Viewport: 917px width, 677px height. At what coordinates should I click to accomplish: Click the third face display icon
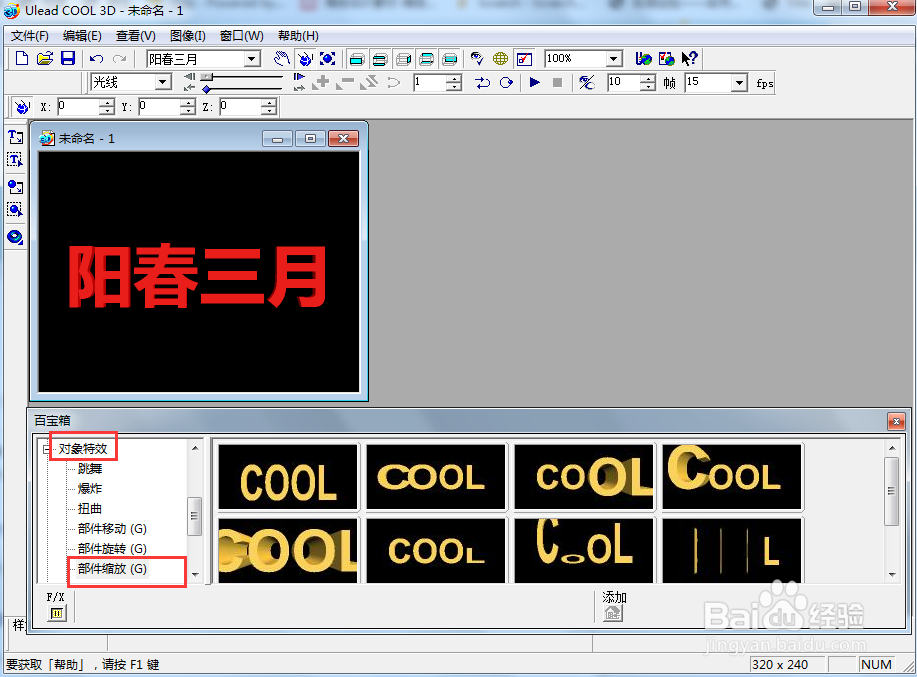click(x=404, y=59)
